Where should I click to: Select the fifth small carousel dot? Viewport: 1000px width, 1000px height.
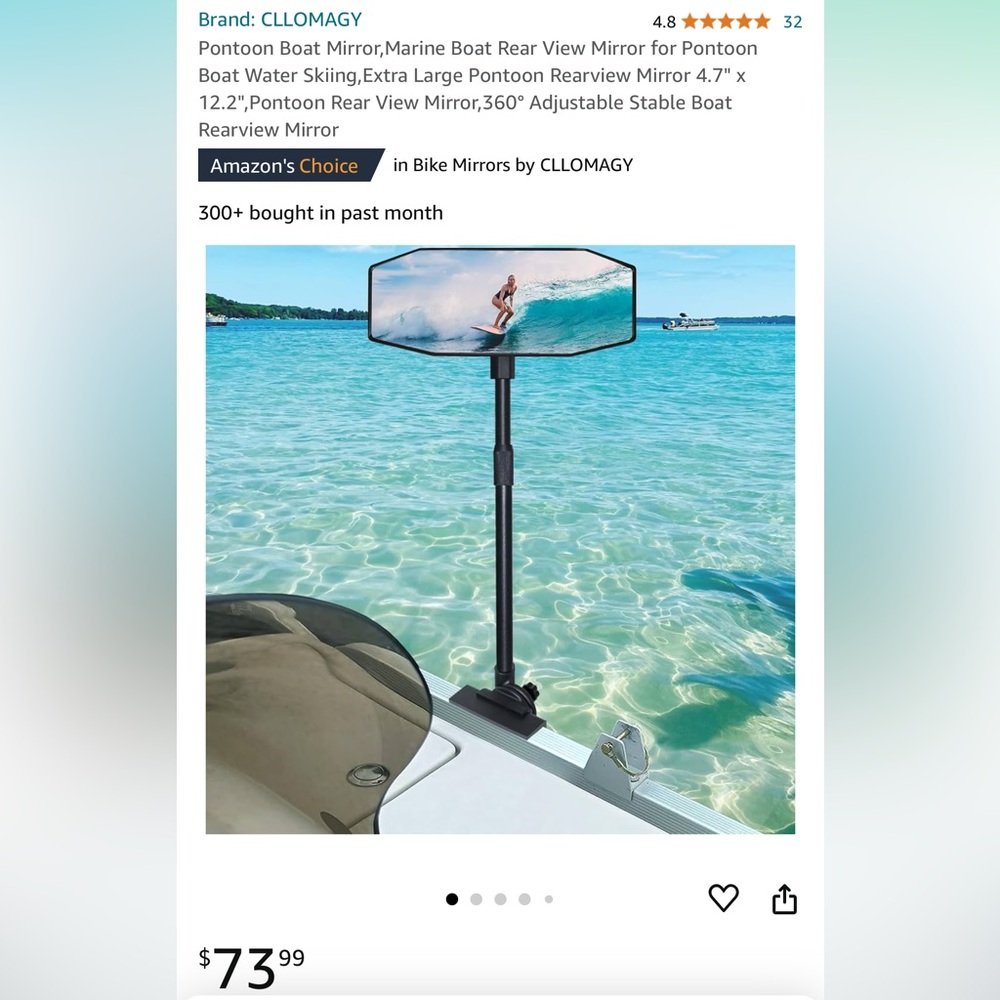point(548,899)
